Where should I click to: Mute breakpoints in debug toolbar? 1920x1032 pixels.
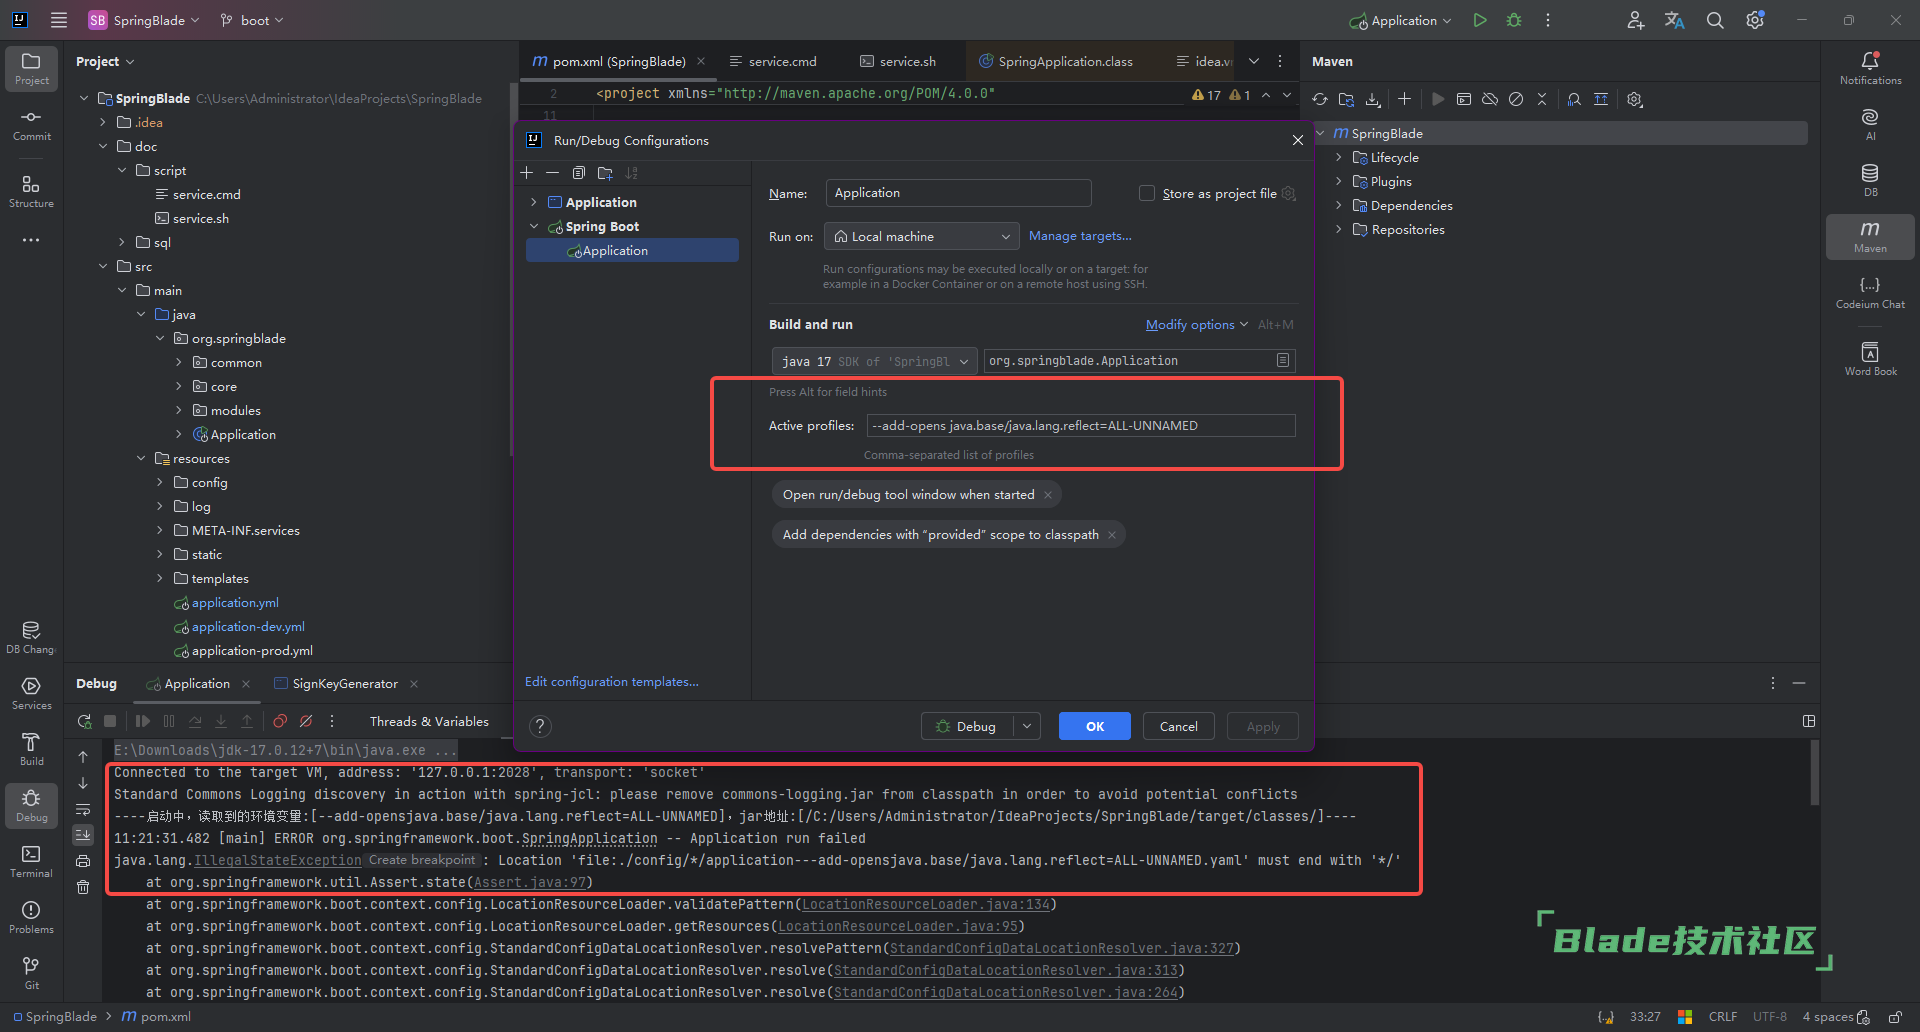coord(306,721)
